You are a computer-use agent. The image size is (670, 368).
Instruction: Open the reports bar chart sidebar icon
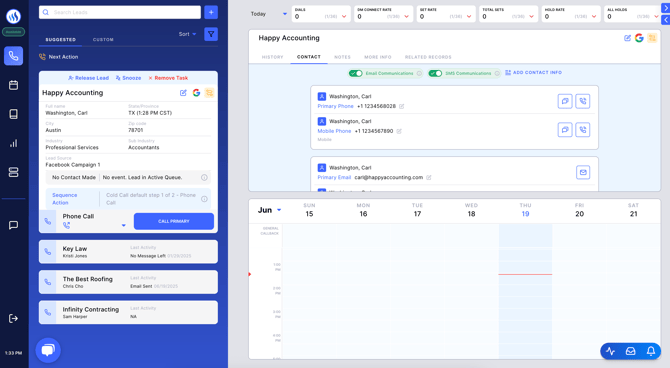(x=13, y=143)
